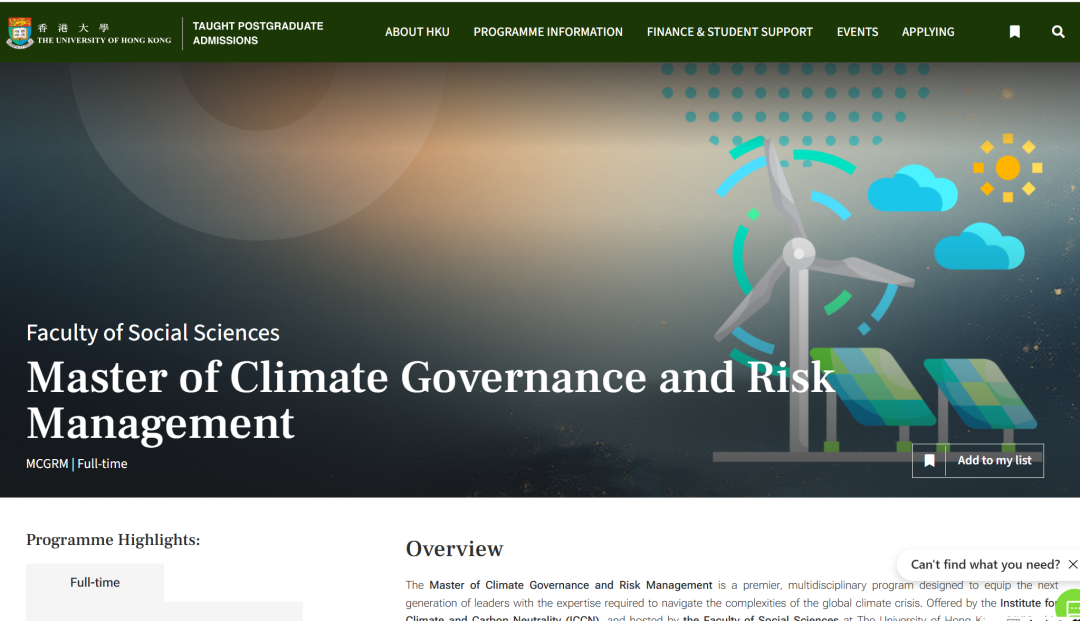Open the About HKU menu
The image size is (1080, 621).
[417, 32]
